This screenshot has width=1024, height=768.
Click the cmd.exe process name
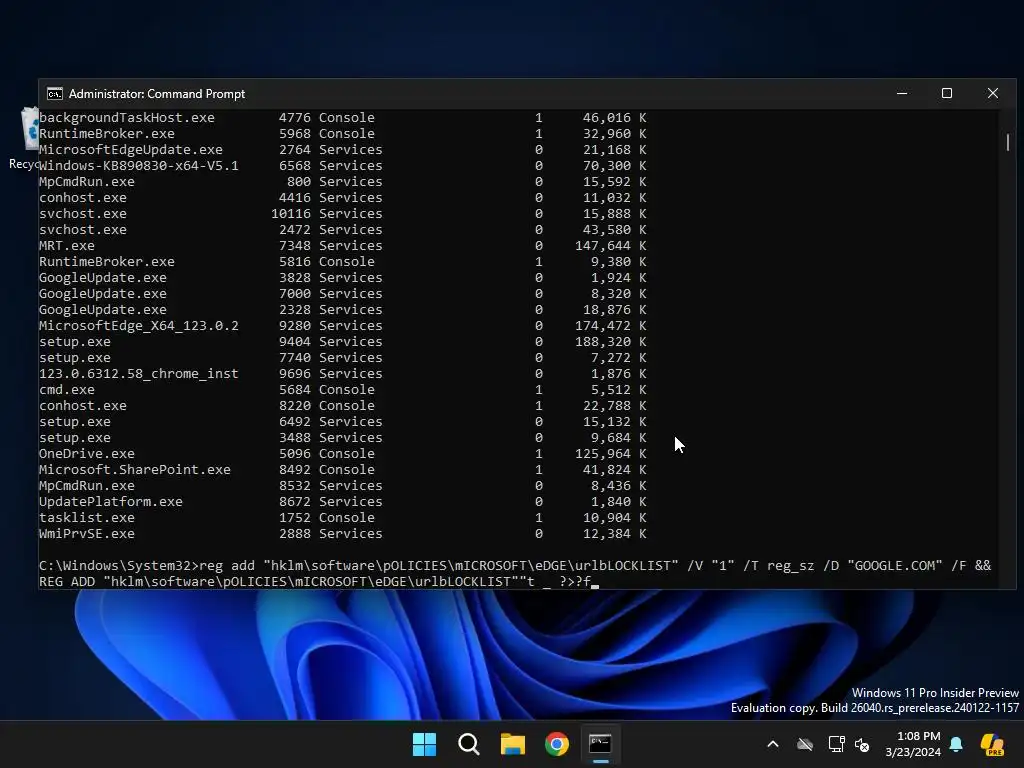pyautogui.click(x=67, y=390)
